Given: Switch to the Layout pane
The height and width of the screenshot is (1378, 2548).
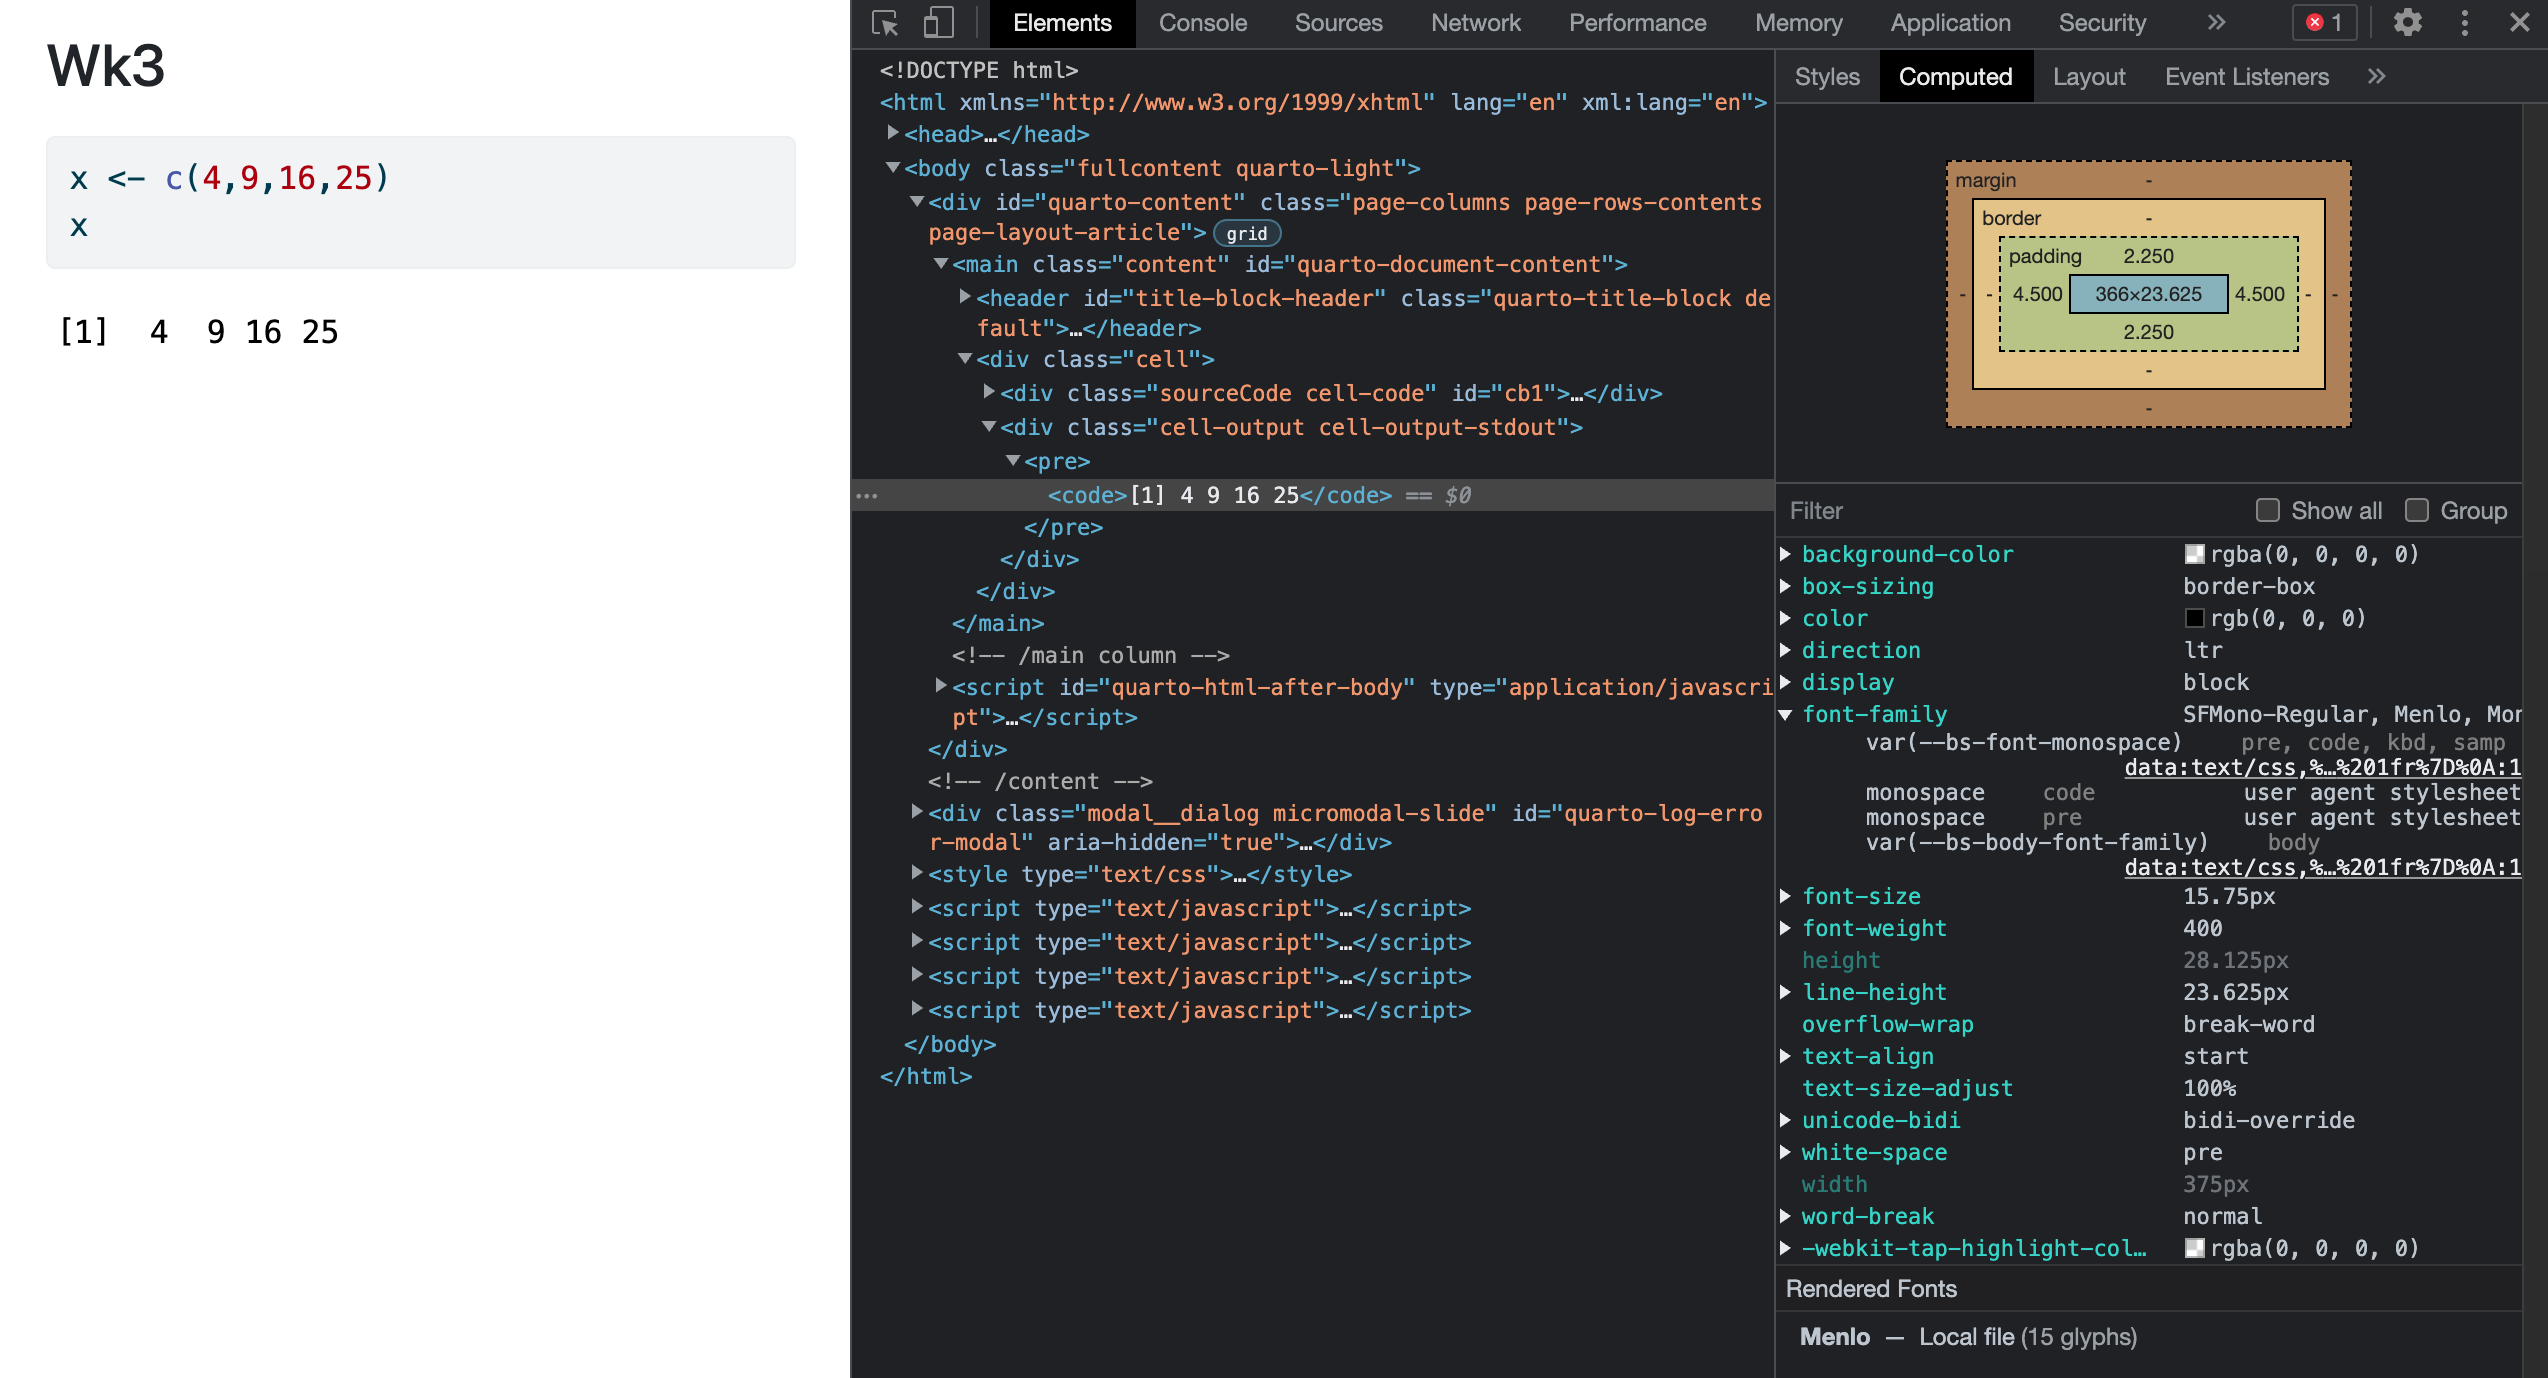Looking at the screenshot, I should point(2089,77).
